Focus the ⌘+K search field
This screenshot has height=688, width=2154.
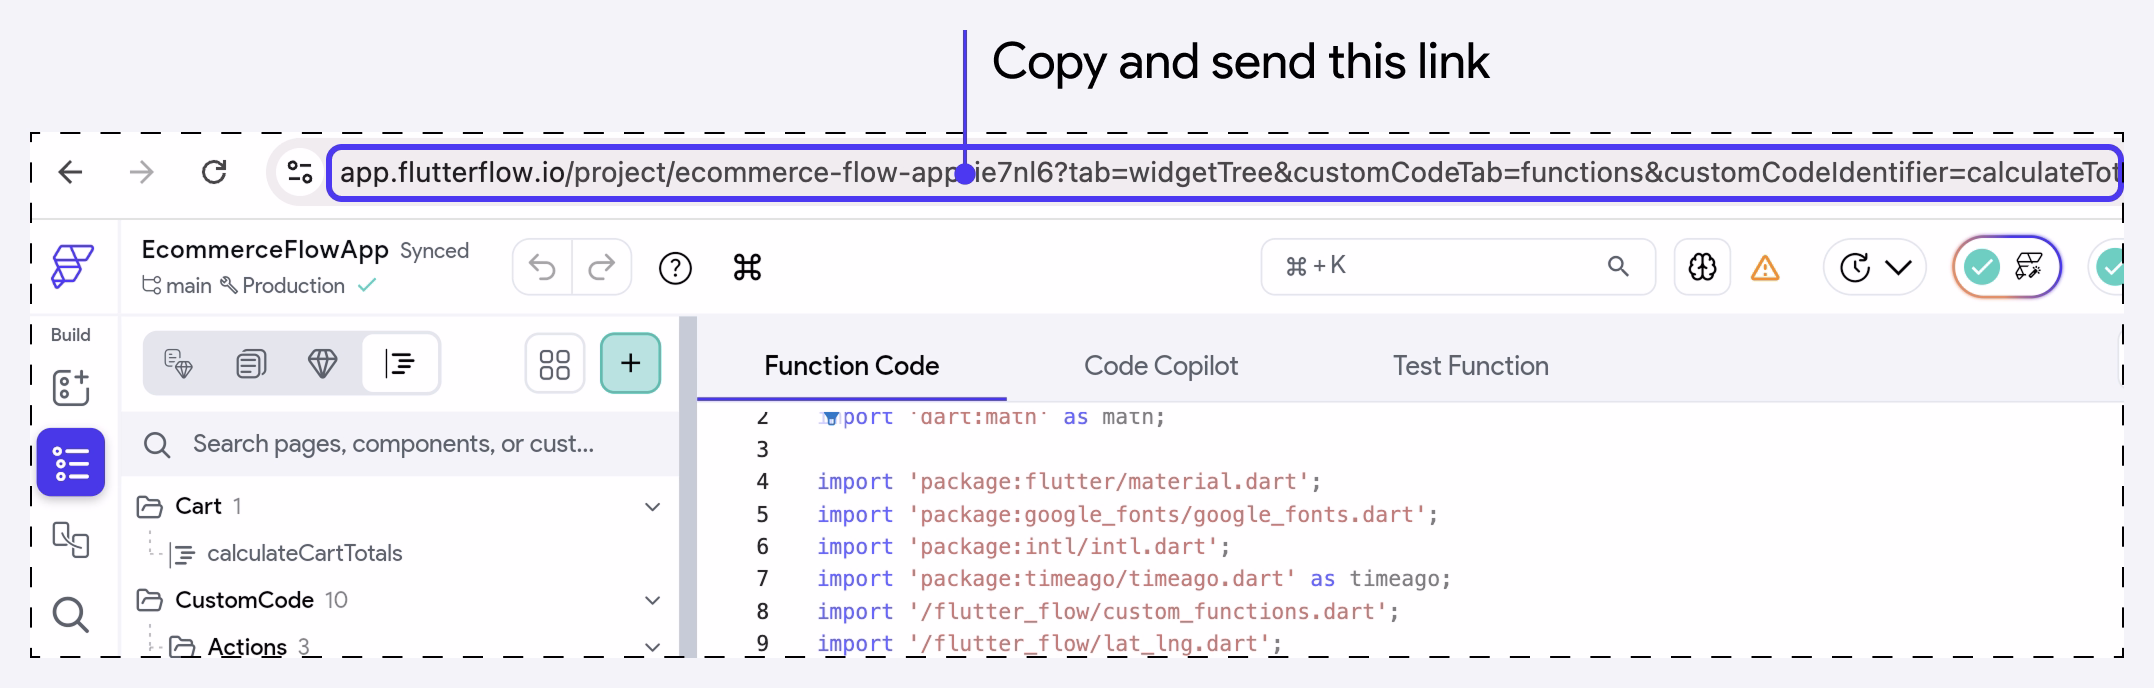(x=1458, y=266)
